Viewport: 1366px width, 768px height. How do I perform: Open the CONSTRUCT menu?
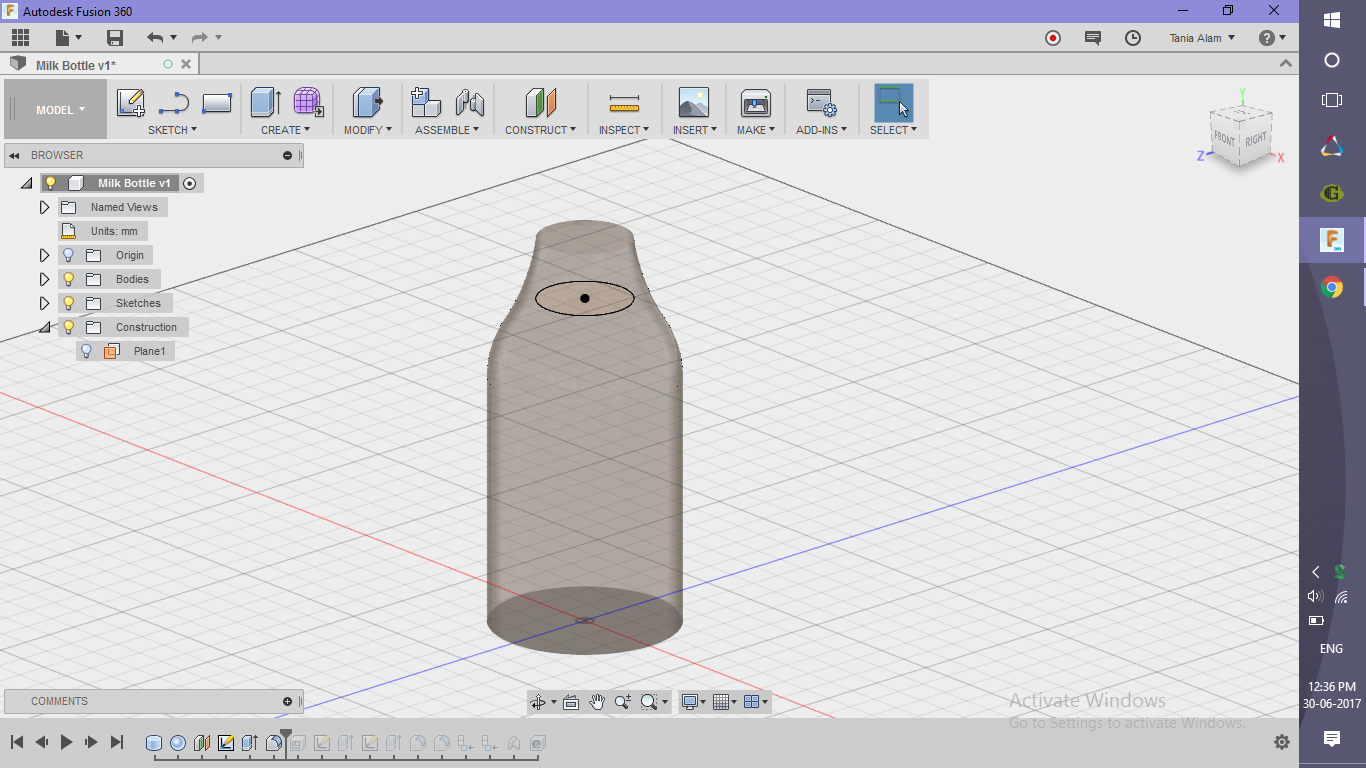point(540,130)
